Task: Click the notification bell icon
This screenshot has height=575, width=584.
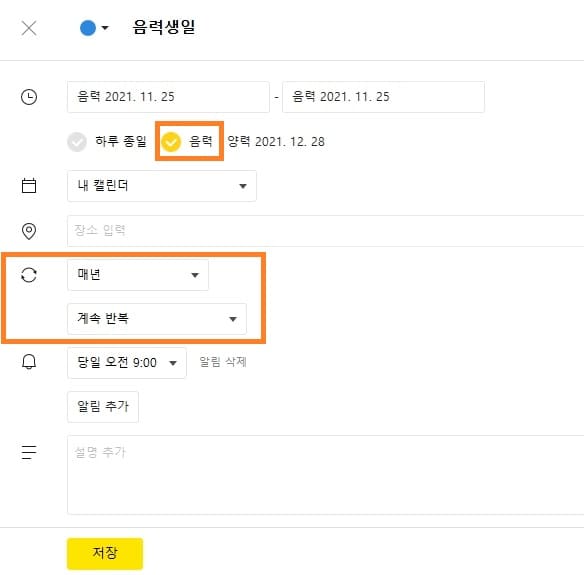Action: point(29,362)
